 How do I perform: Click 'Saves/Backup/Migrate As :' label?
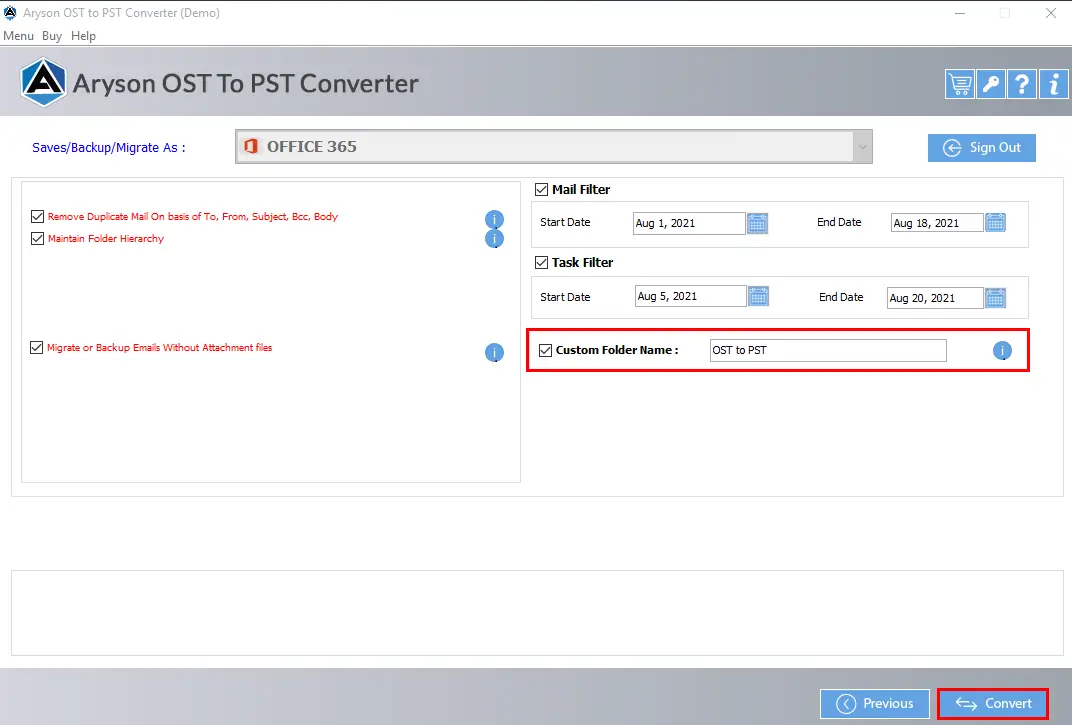coord(109,148)
